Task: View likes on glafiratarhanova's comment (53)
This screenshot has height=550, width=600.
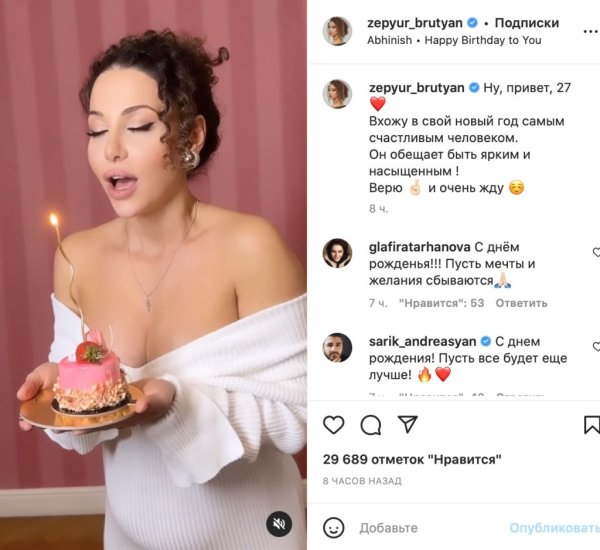Action: (x=441, y=303)
